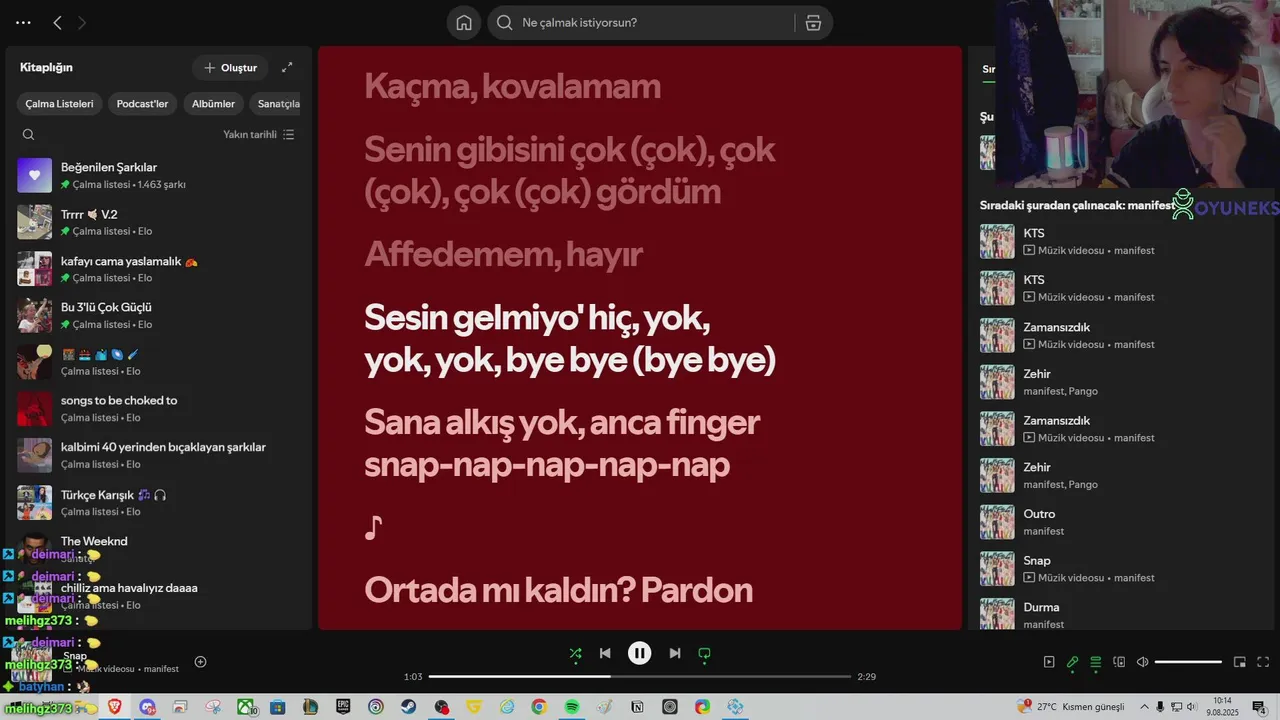Toggle repeat mode
The image size is (1280, 720).
pos(704,653)
